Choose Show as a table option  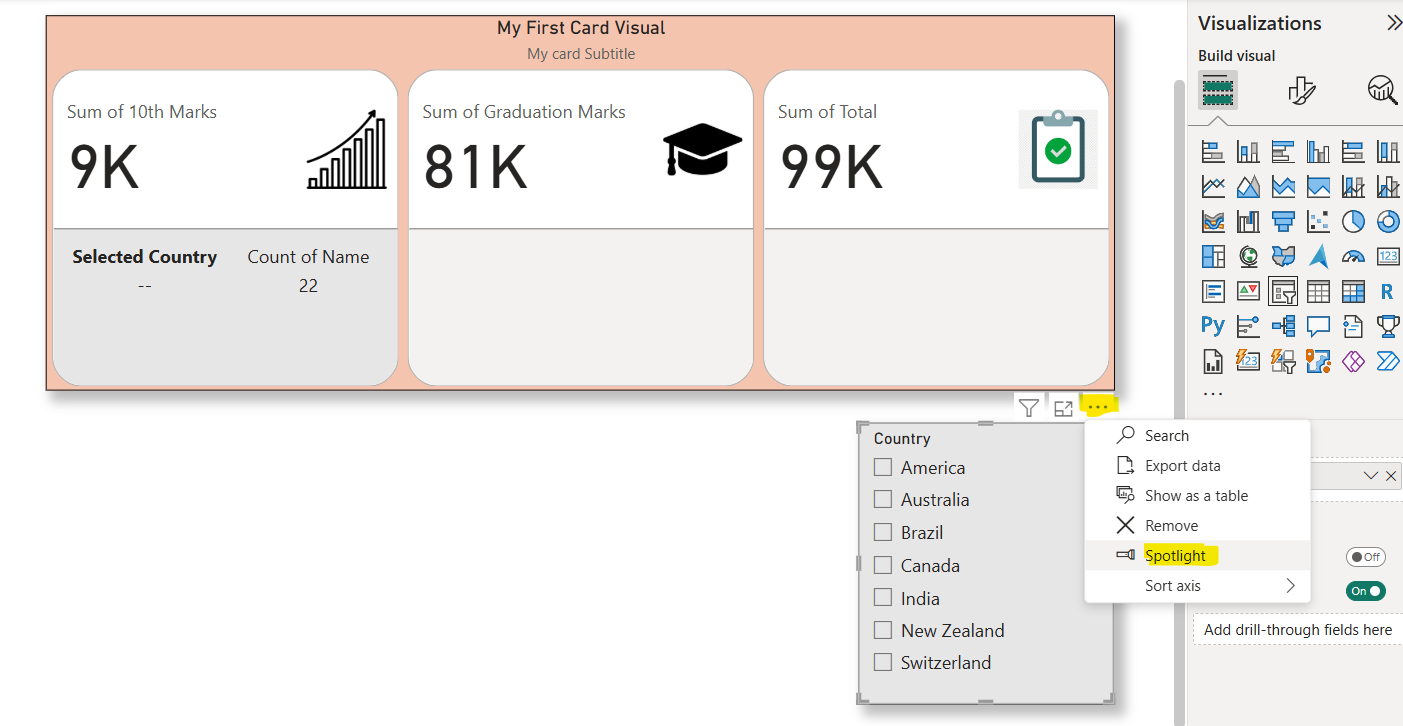click(x=1196, y=495)
